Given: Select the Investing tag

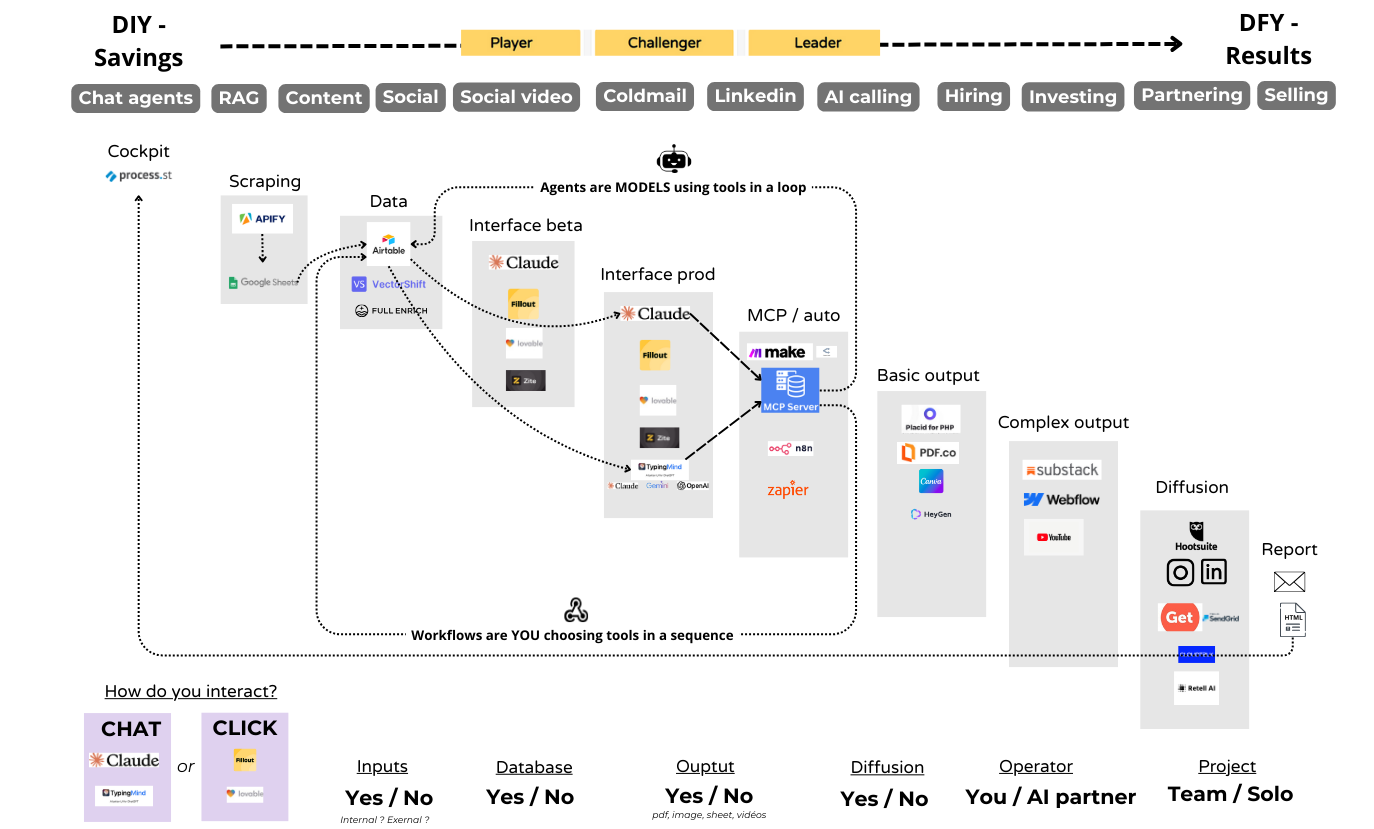Looking at the screenshot, I should coord(1072,97).
